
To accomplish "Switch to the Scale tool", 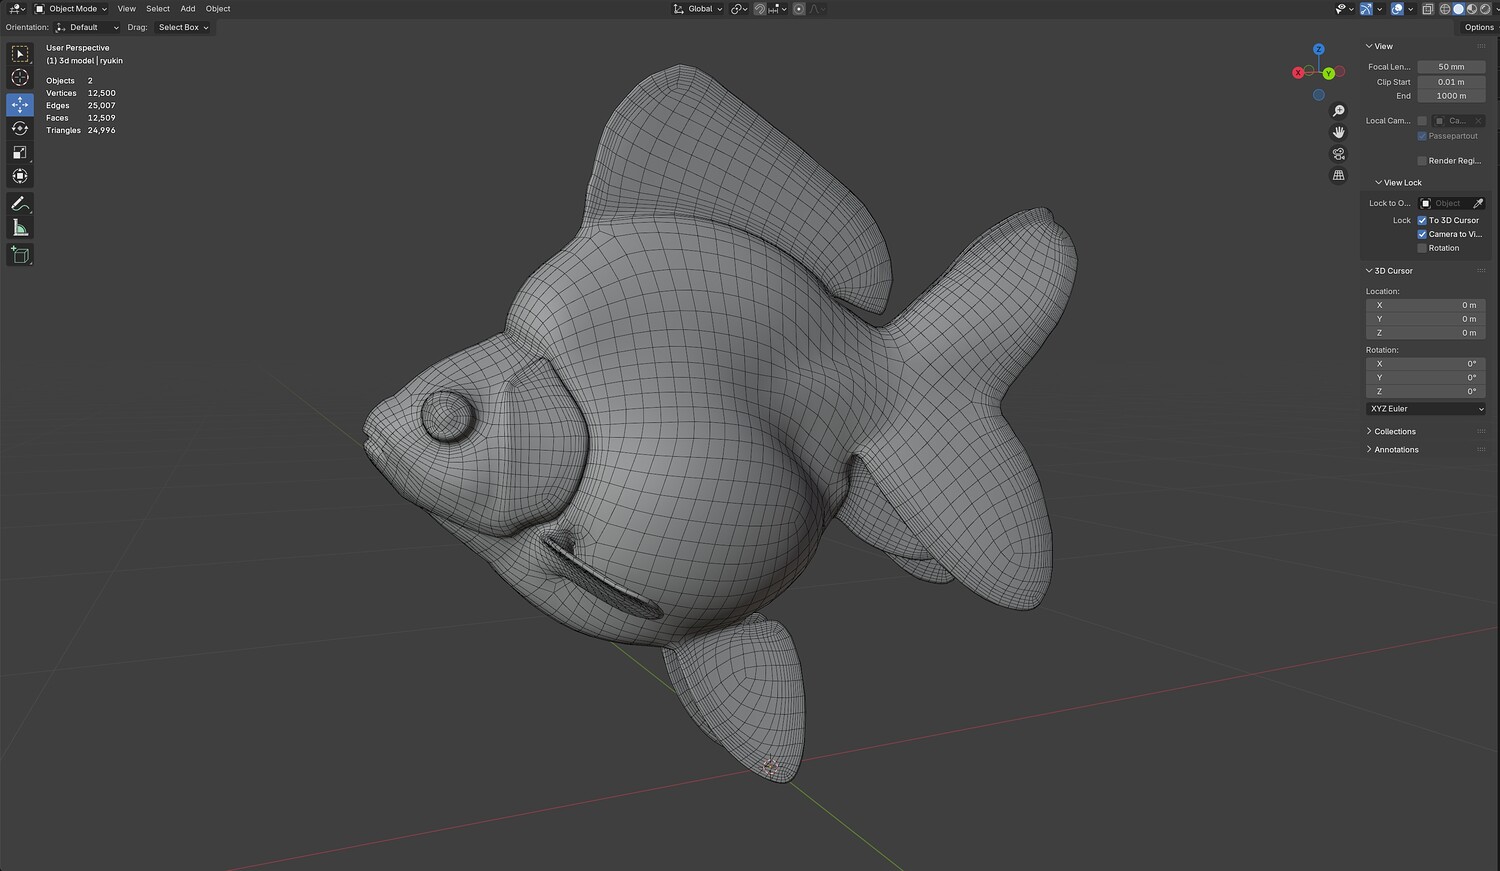I will 20,152.
